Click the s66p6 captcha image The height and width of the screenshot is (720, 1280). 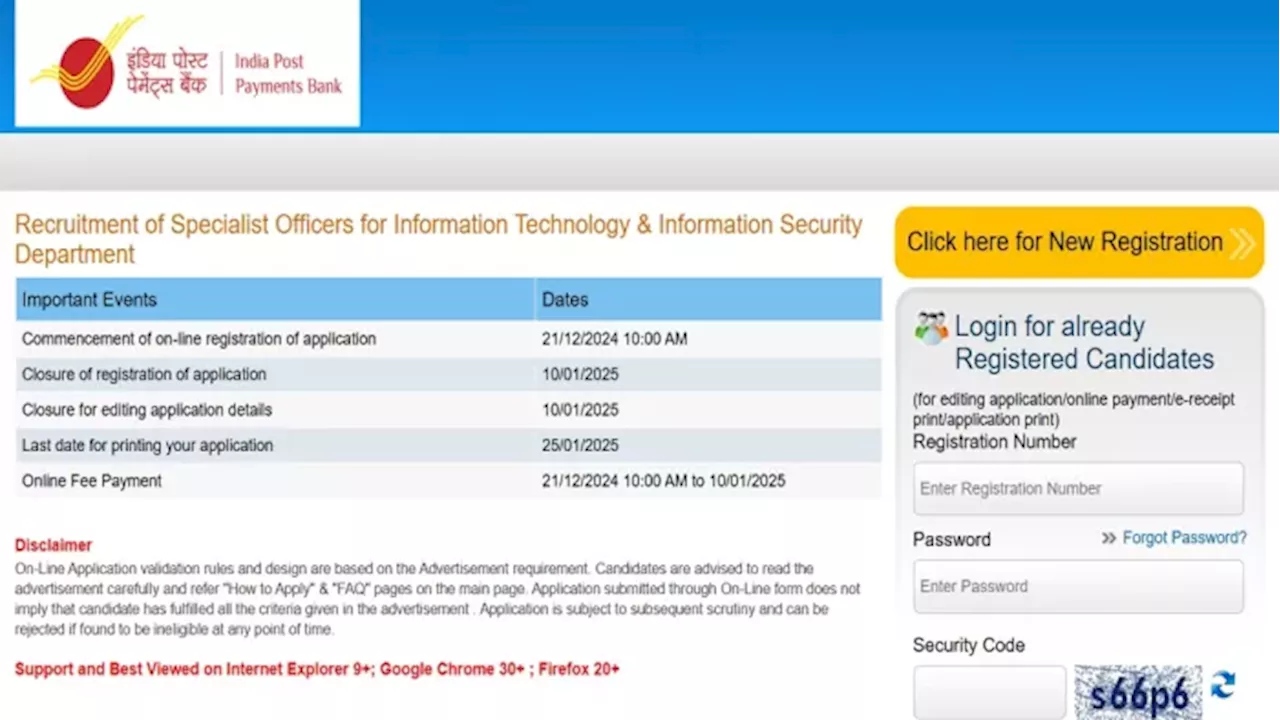pos(1138,693)
